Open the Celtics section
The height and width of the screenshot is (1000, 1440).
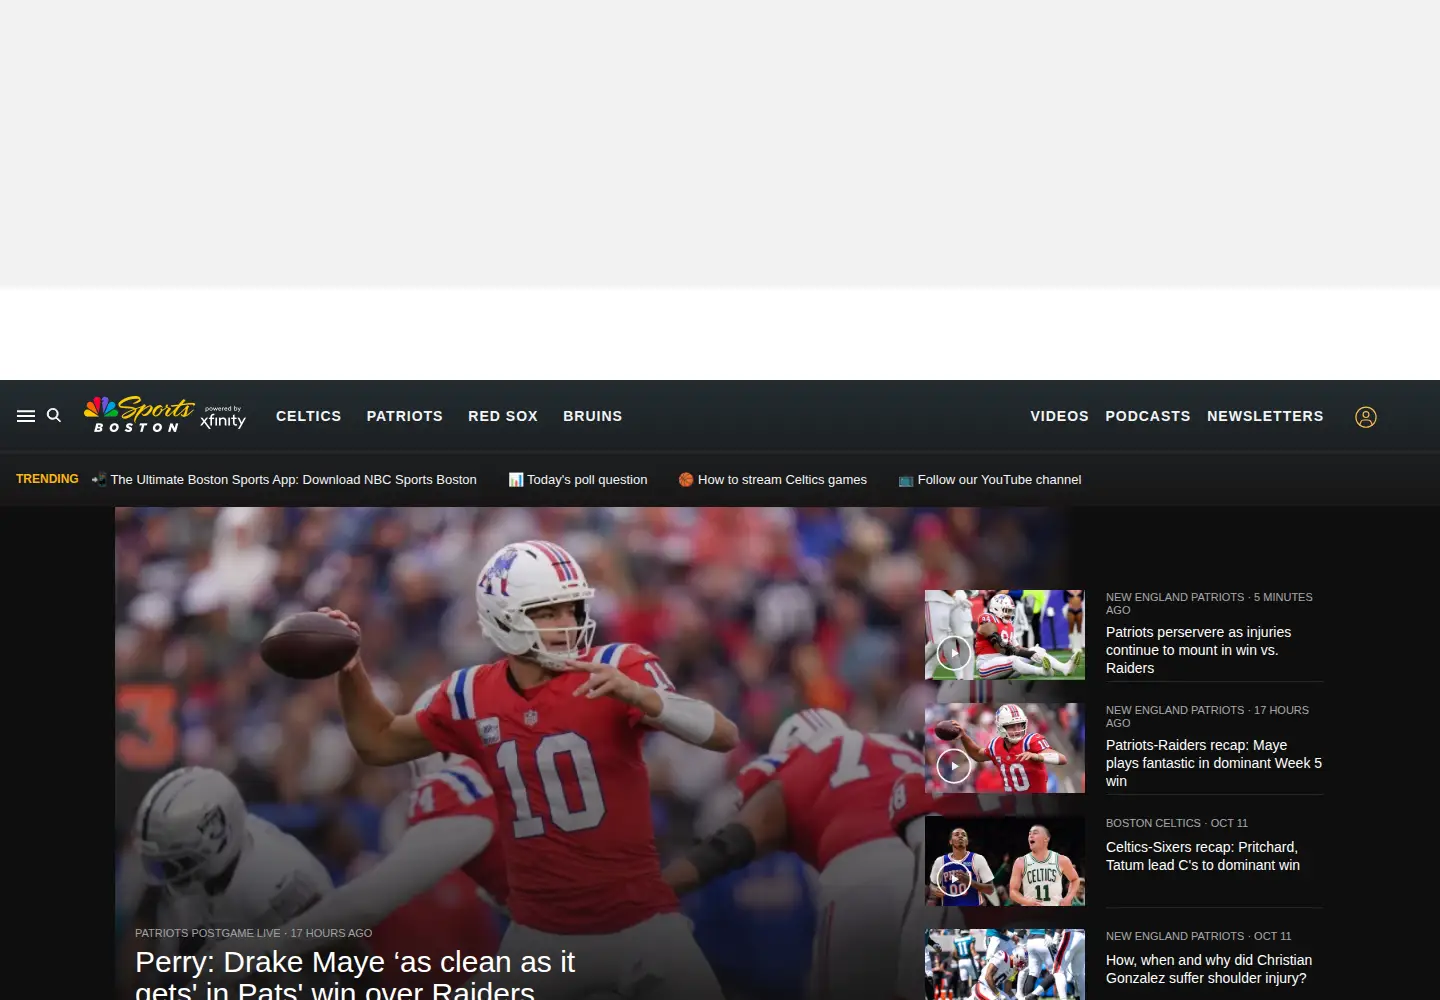(x=308, y=416)
